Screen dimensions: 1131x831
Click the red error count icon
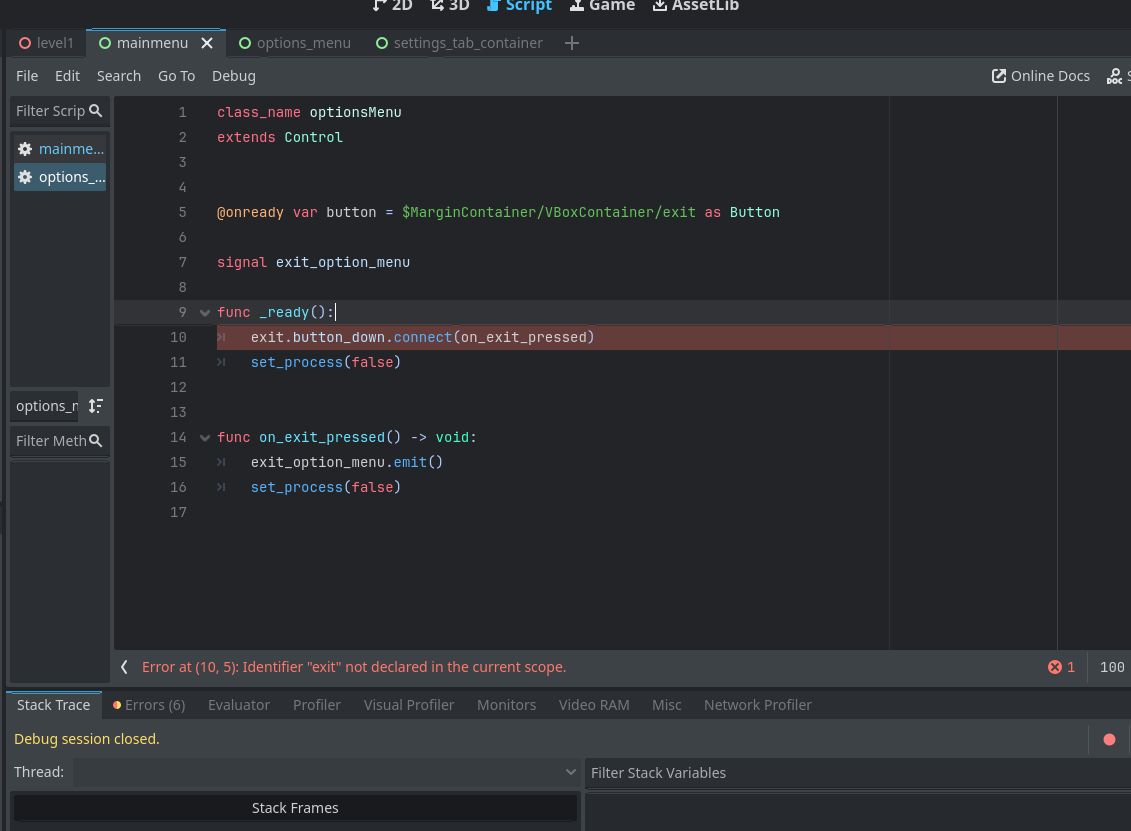point(1054,667)
